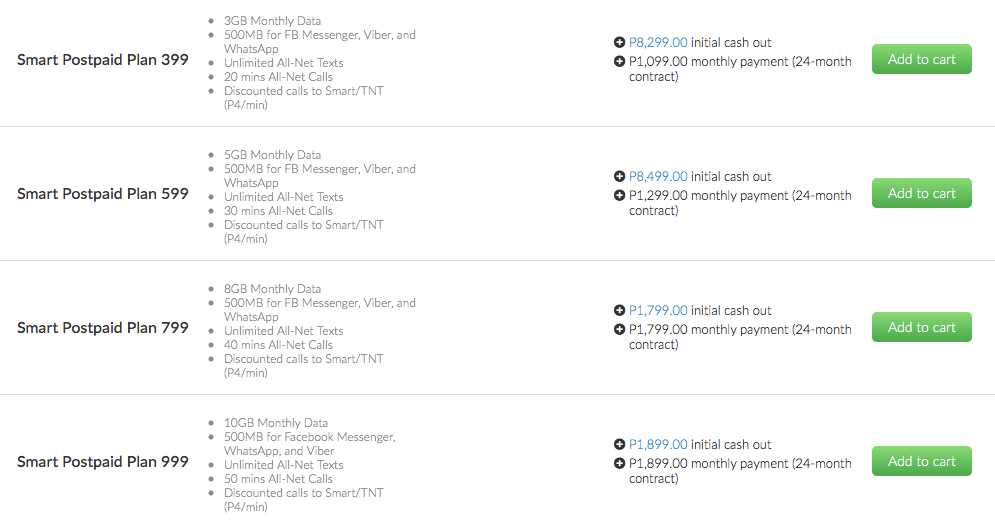Screen dimensions: 995x524
Task: Add Smart Postpaid Plan 799 to cart
Action: [921, 327]
